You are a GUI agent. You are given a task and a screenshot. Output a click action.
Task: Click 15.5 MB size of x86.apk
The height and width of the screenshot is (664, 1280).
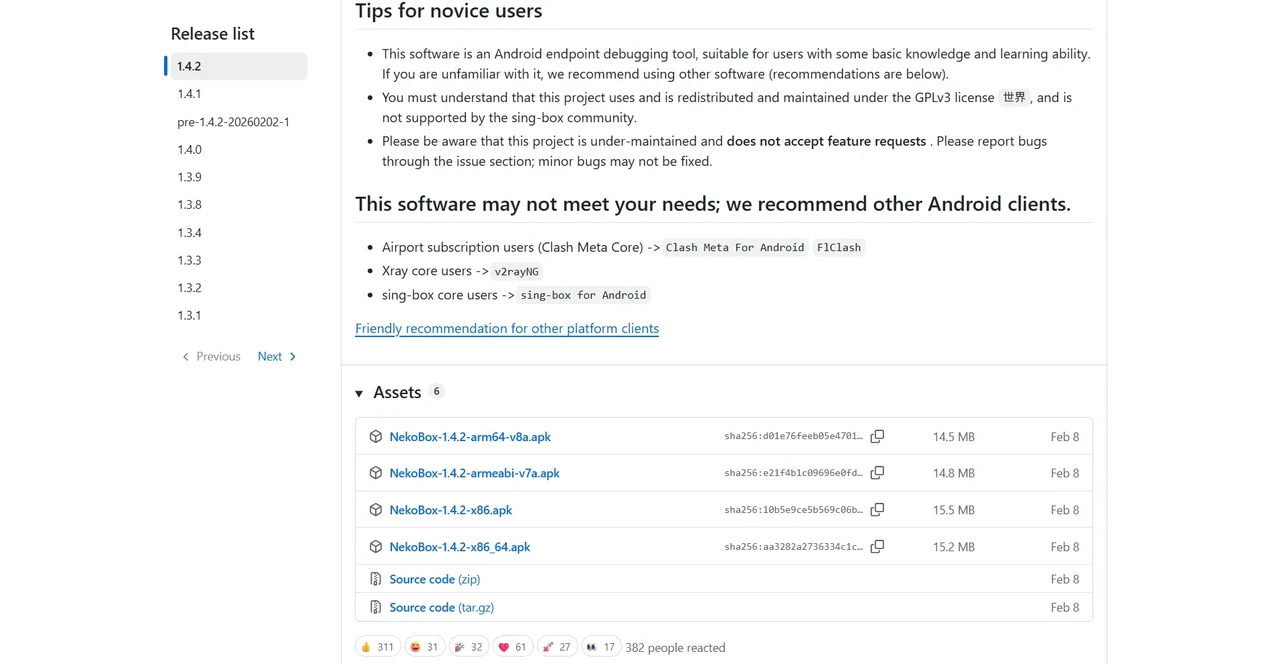click(x=954, y=510)
